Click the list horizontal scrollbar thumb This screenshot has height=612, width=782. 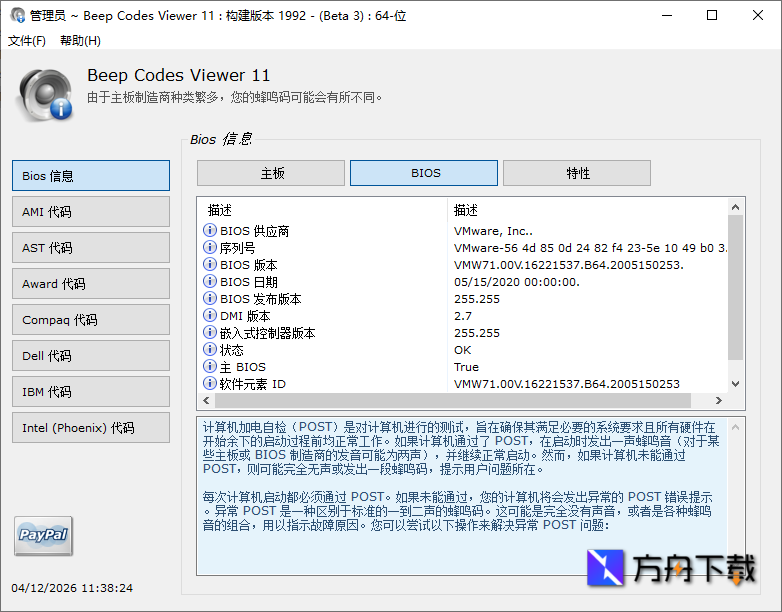(453, 400)
